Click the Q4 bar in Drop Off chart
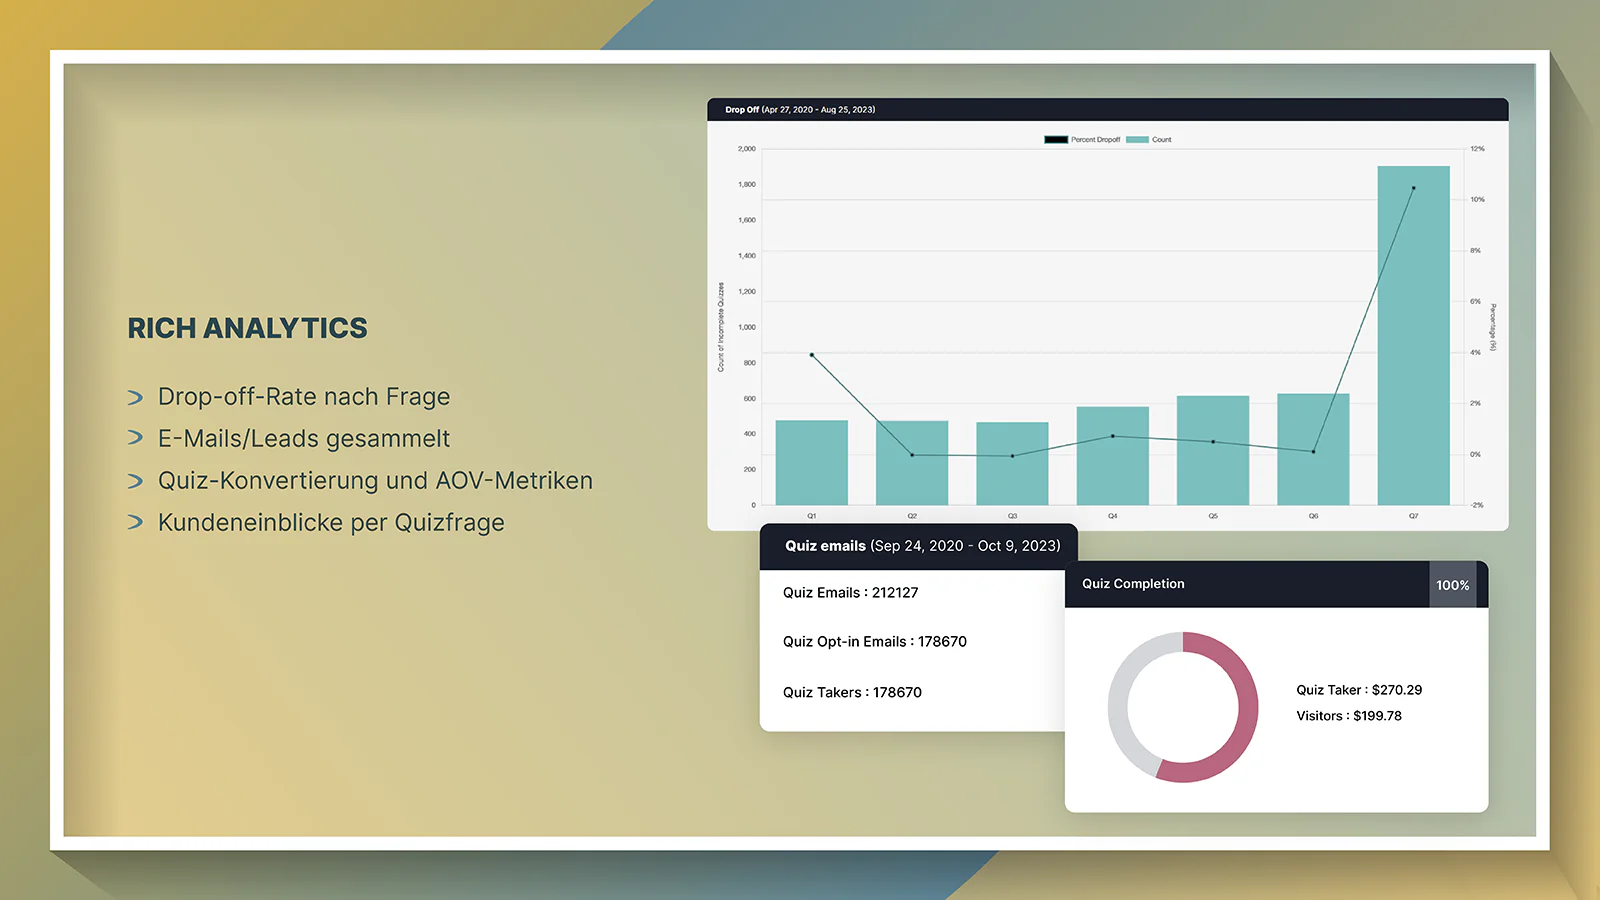This screenshot has height=900, width=1600. [1113, 455]
